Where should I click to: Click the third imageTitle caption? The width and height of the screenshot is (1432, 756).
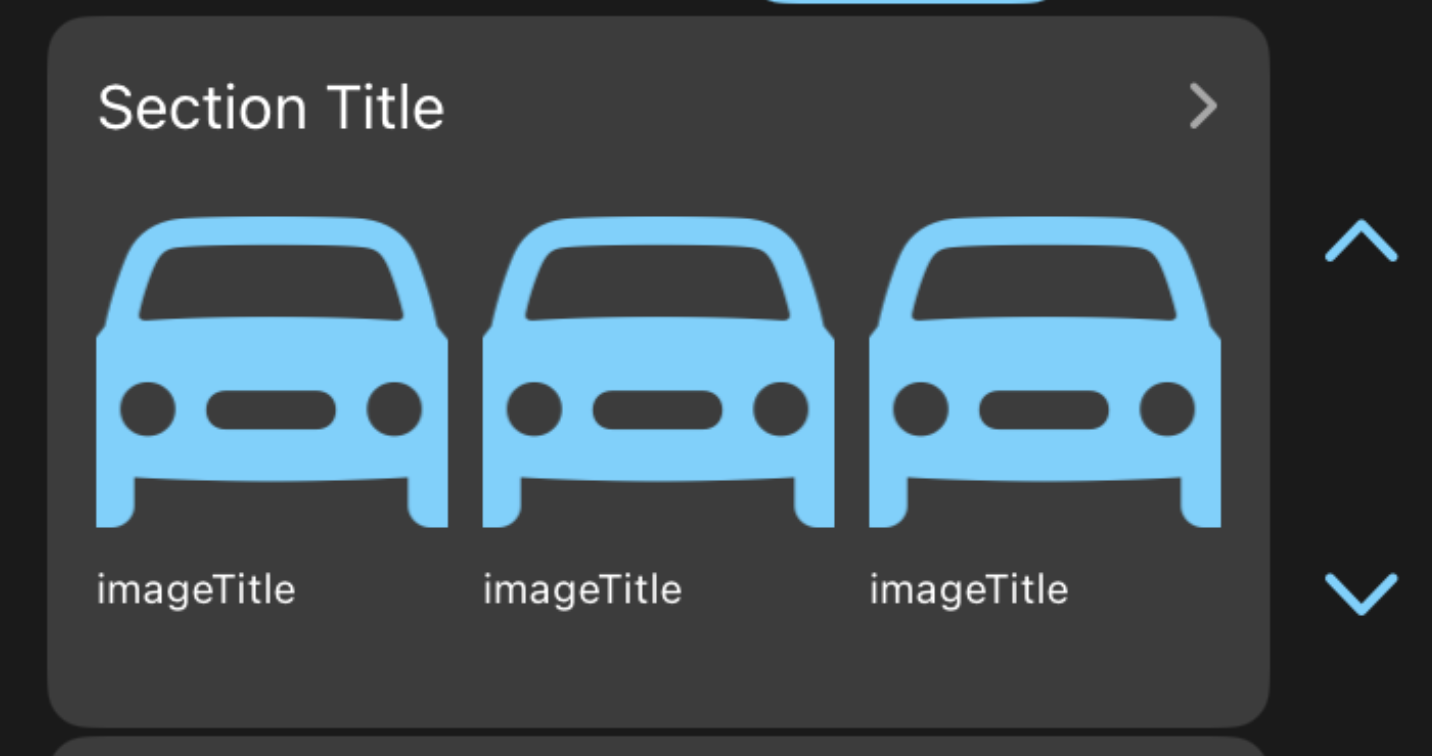point(968,589)
